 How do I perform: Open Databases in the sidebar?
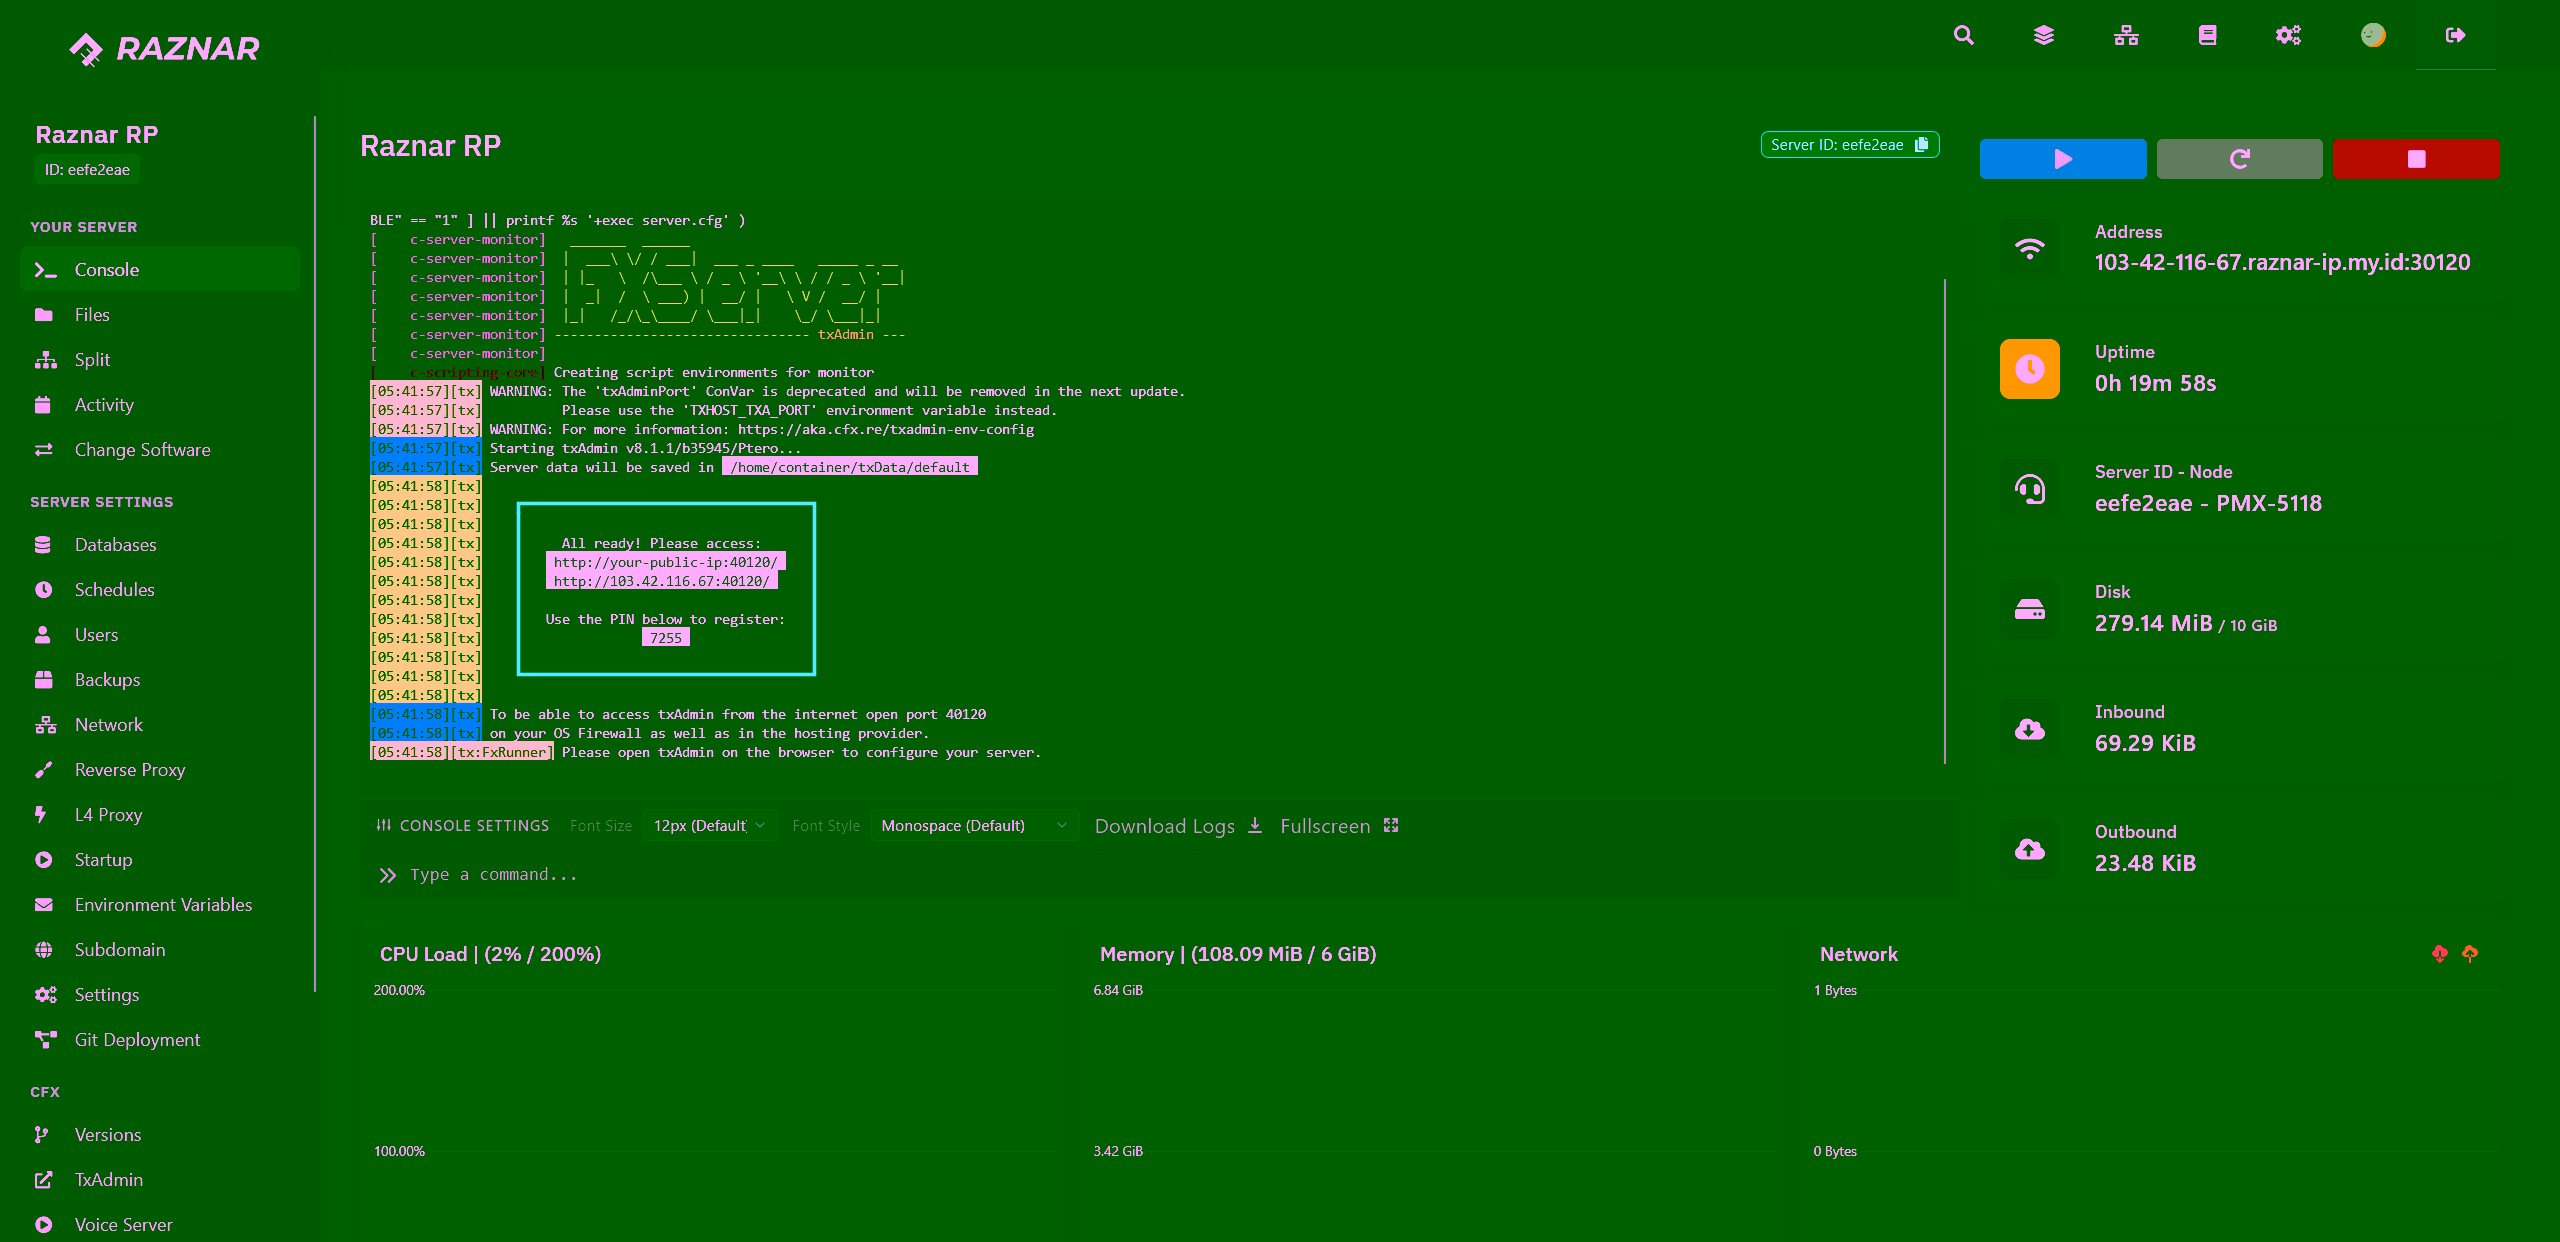click(160, 545)
